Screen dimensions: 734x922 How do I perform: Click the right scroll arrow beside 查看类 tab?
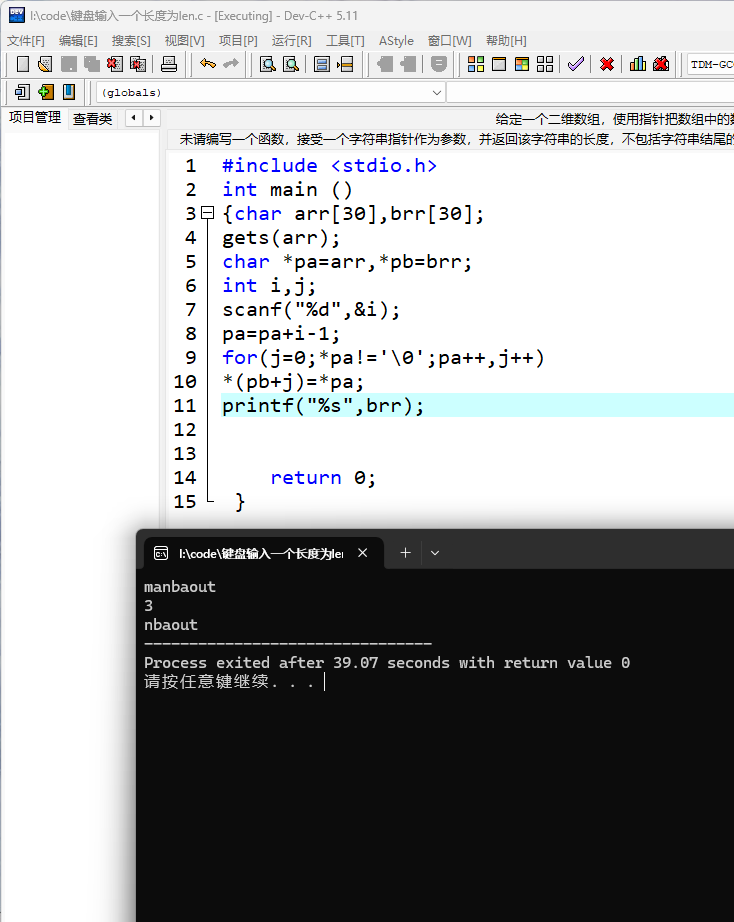[152, 118]
